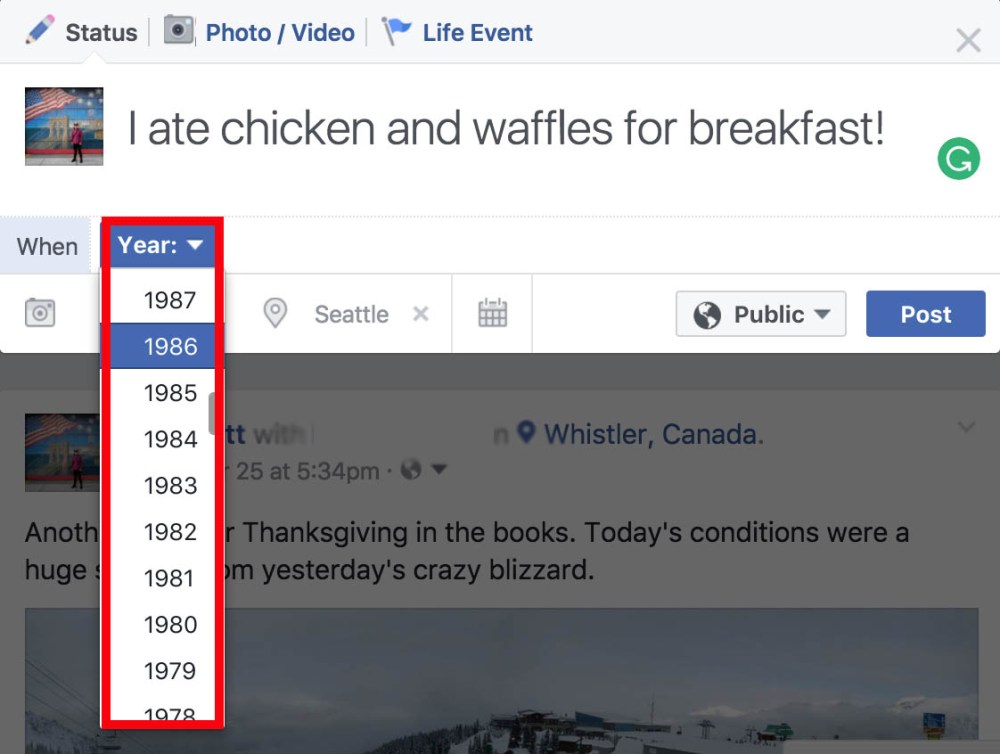Click the camera Photo / Video icon
Image resolution: width=1000 pixels, height=754 pixels.
point(179,32)
